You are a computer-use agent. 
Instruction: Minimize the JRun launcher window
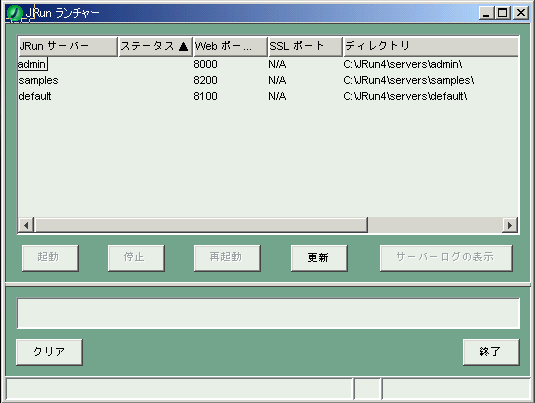[487, 13]
